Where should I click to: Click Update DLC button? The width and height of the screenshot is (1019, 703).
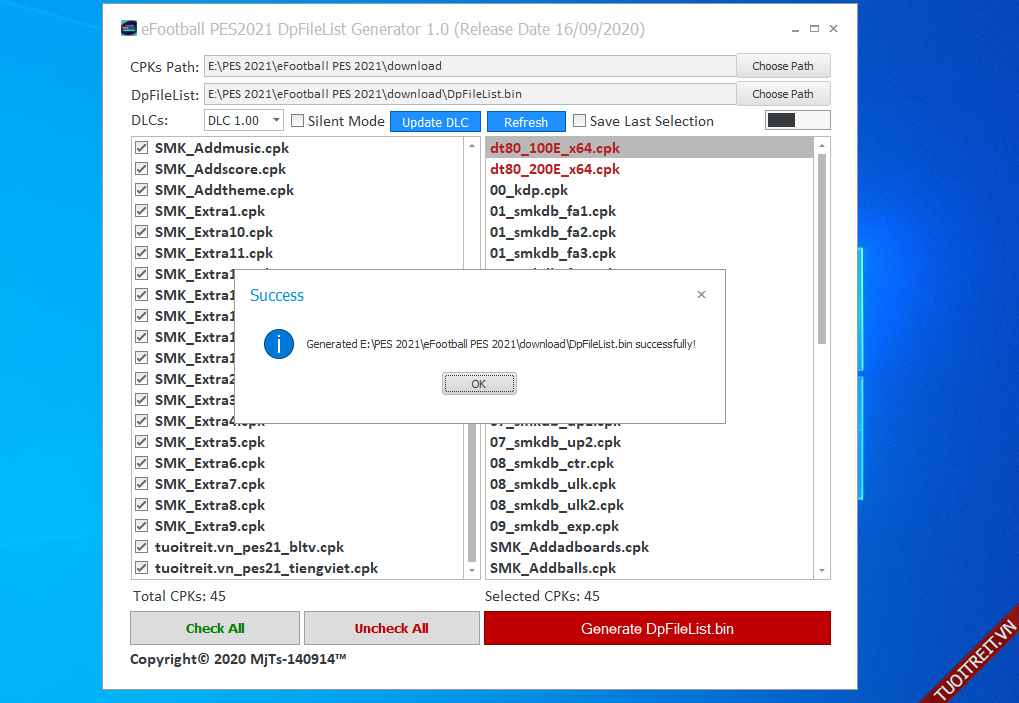tap(435, 122)
